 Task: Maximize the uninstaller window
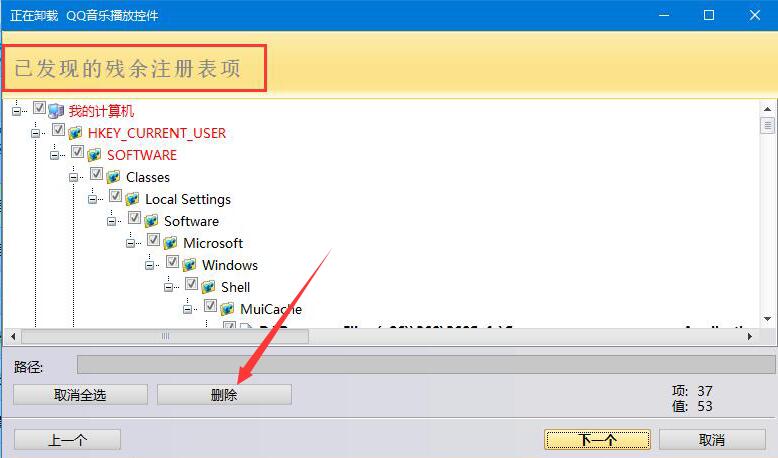point(709,15)
